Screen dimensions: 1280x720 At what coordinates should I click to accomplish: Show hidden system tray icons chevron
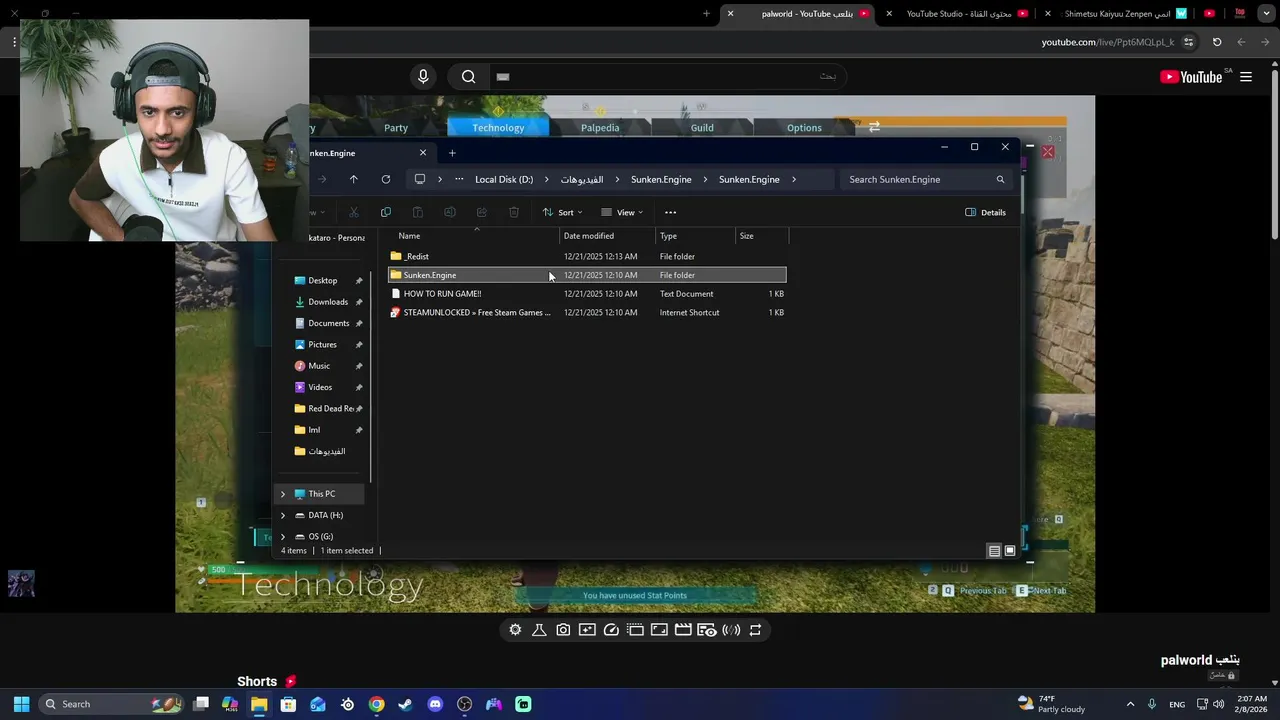(1130, 704)
